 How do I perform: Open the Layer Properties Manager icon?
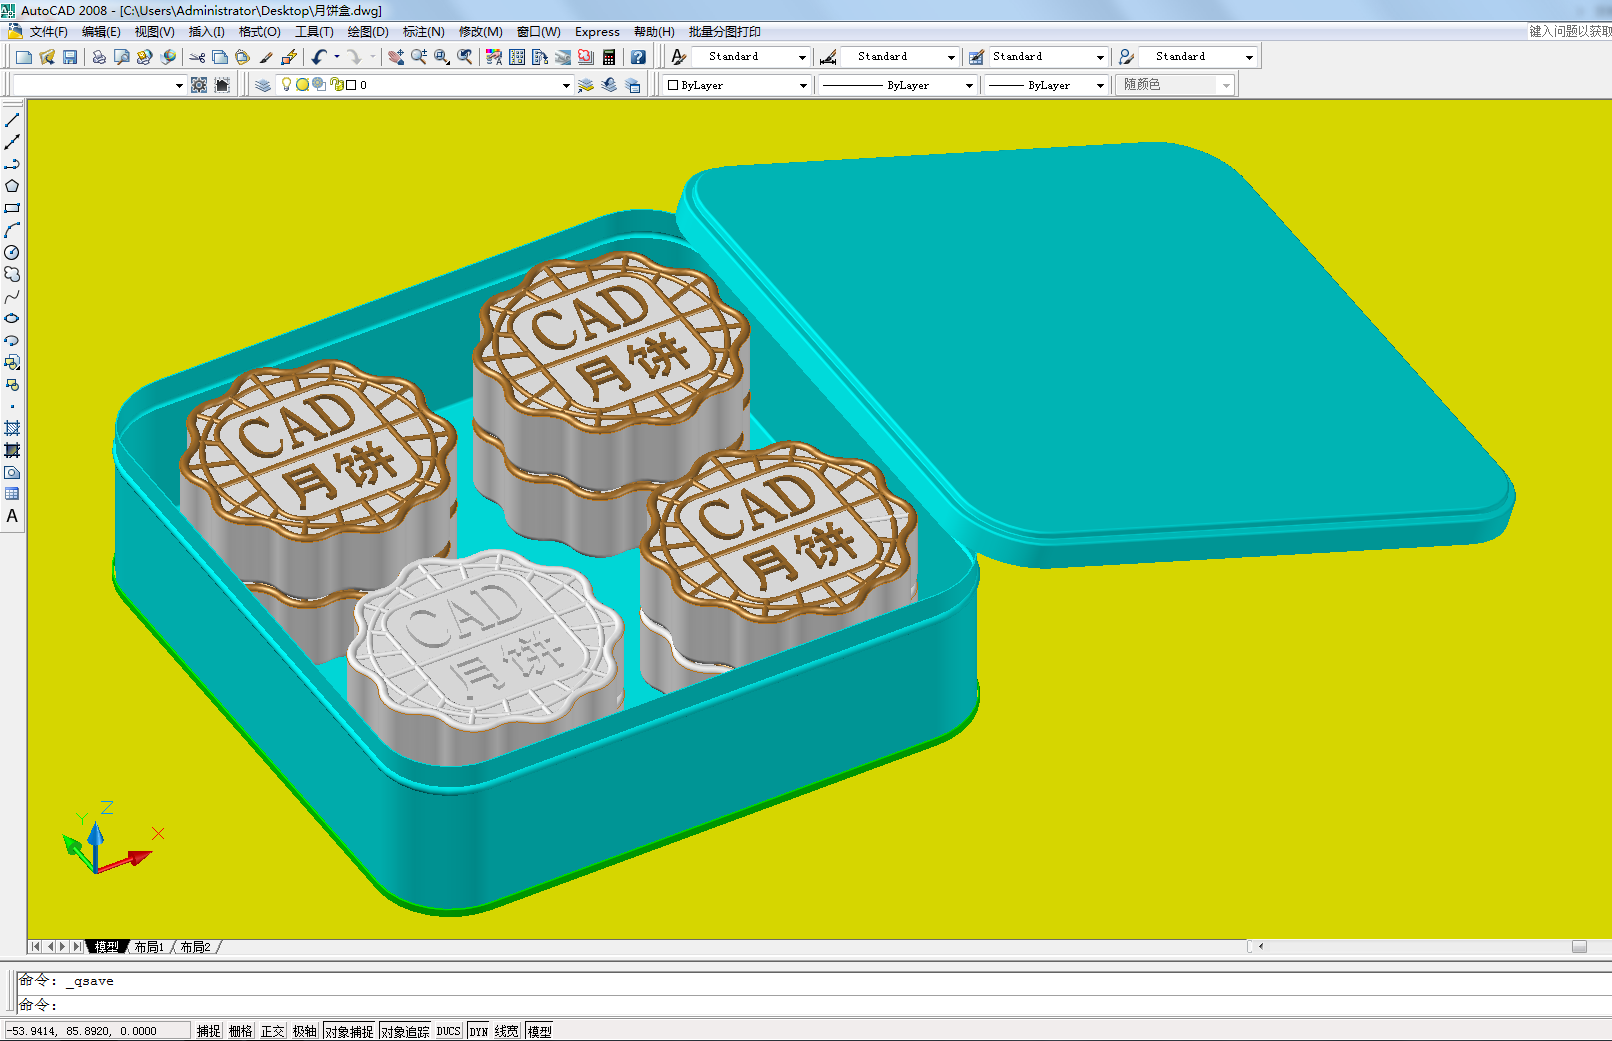pyautogui.click(x=263, y=85)
